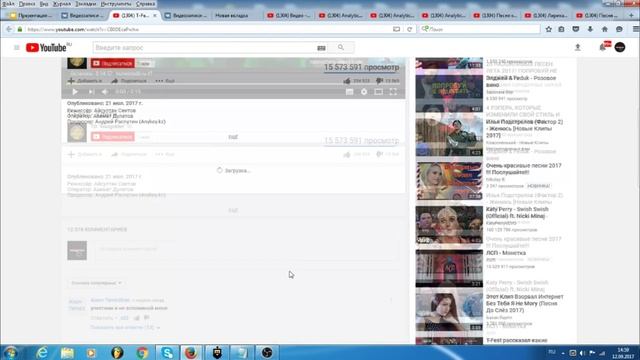Click the add a comment field

point(246,250)
